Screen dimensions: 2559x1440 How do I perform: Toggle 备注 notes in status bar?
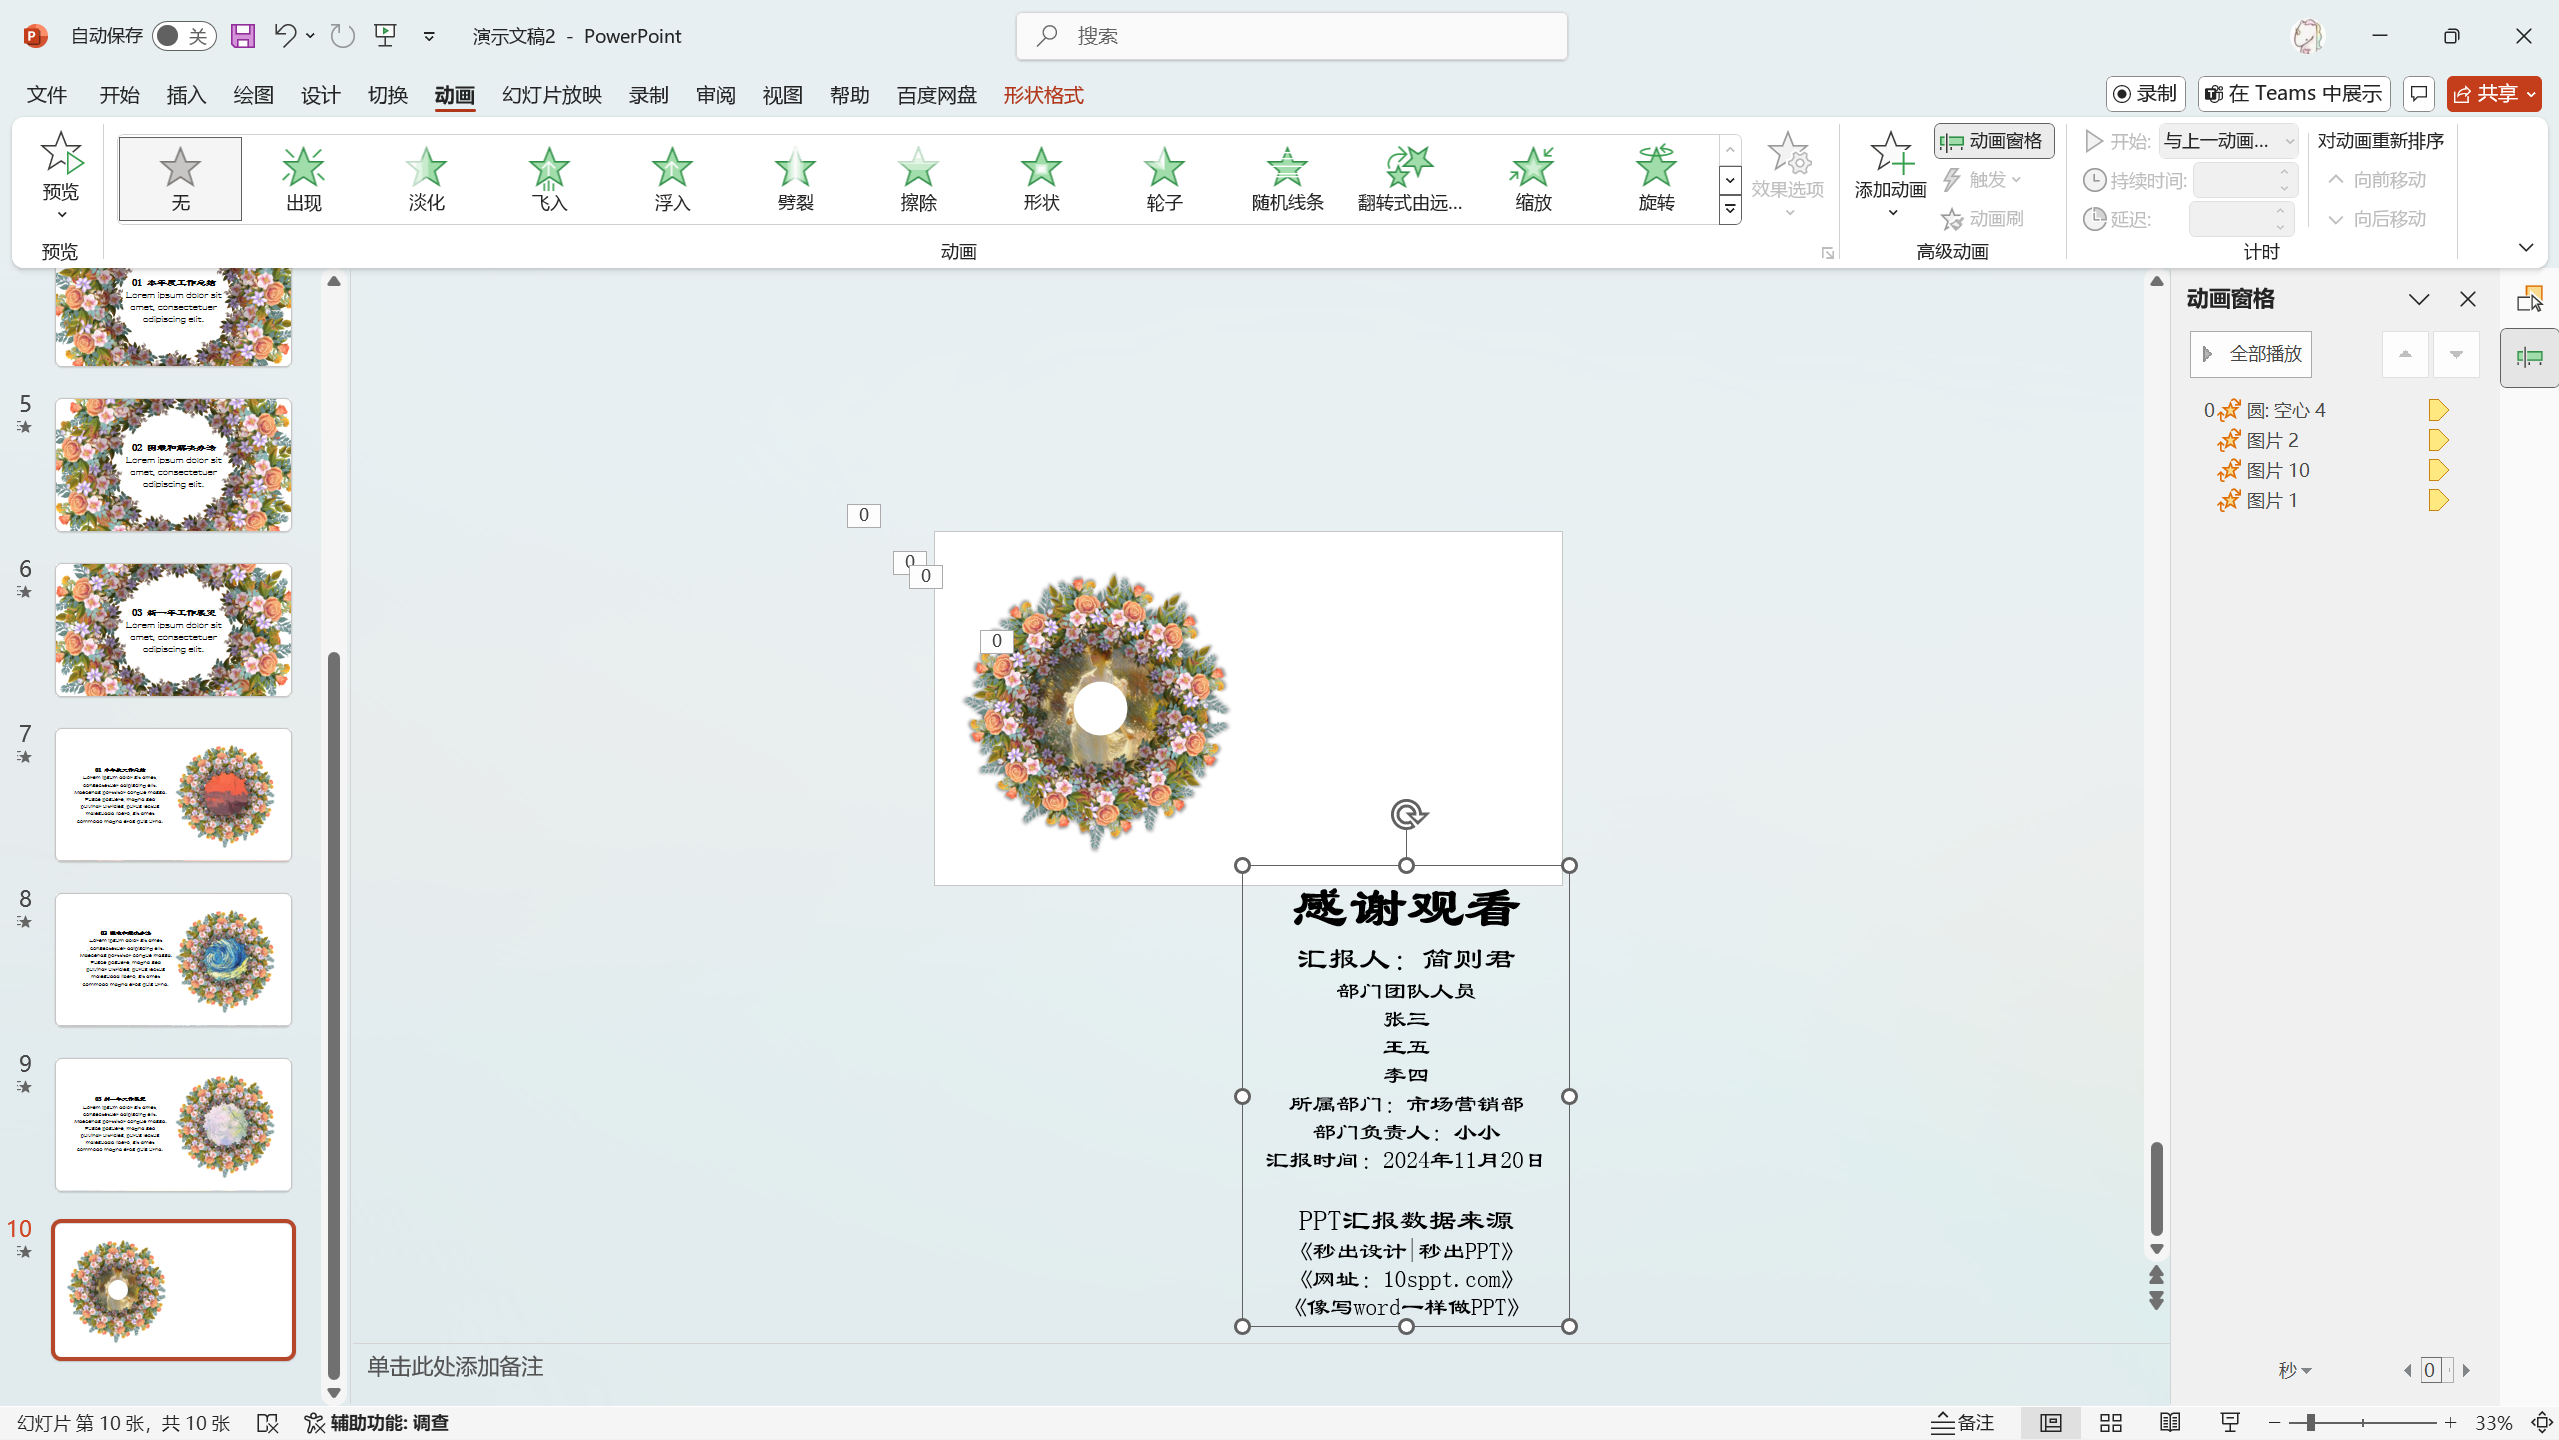[x=1962, y=1422]
